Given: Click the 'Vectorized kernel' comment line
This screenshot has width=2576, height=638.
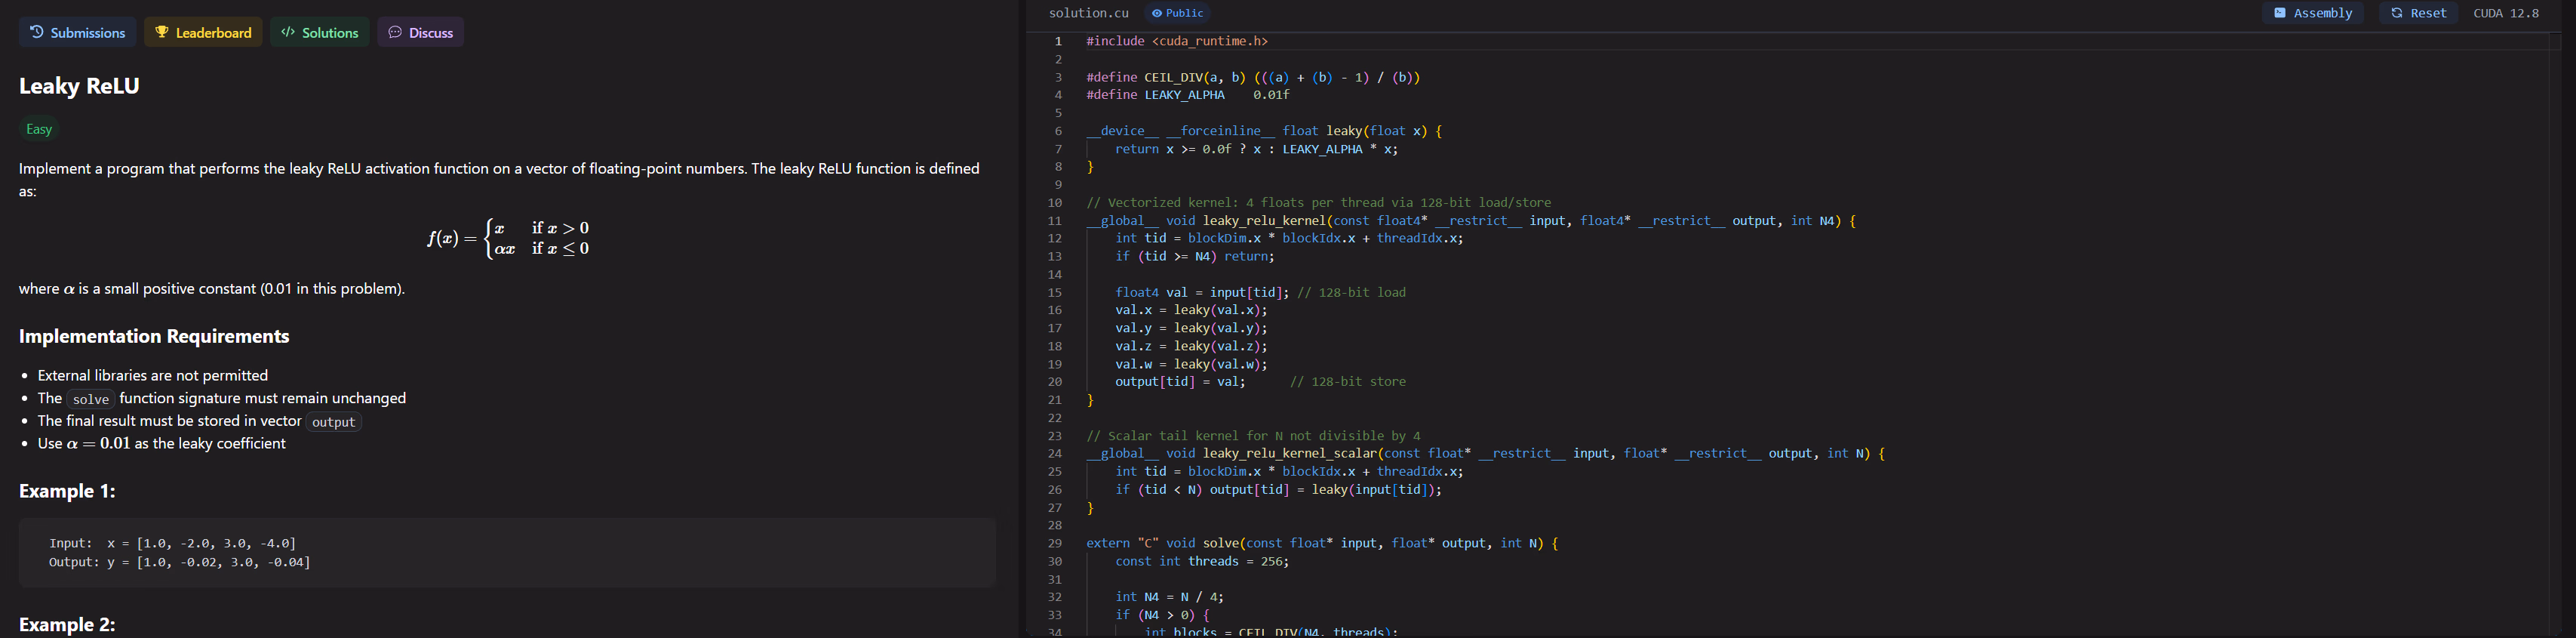Looking at the screenshot, I should [x=1319, y=202].
